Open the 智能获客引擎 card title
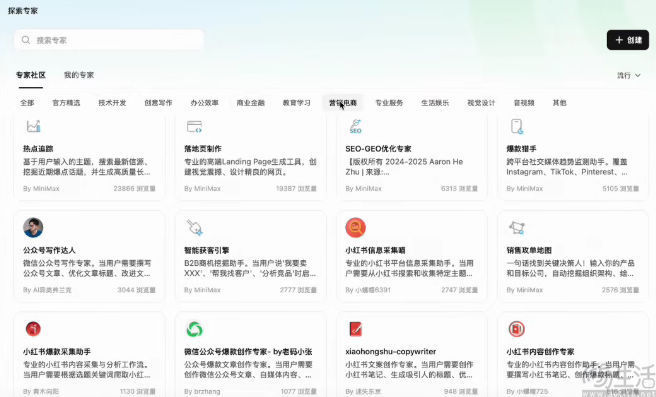 (x=207, y=250)
